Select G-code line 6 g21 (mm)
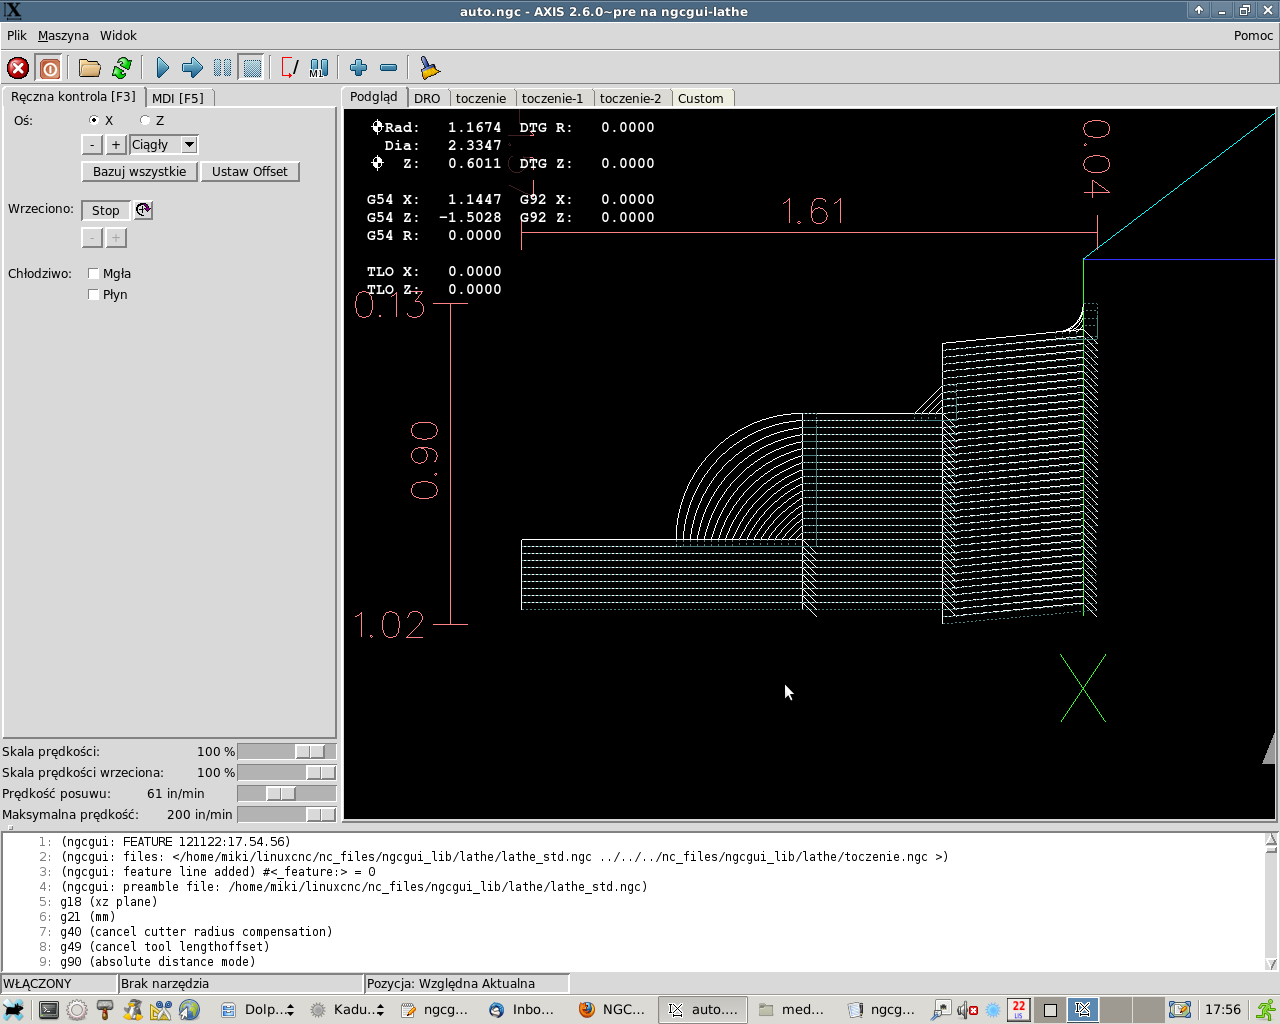Viewport: 1280px width, 1024px height. tap(632, 916)
